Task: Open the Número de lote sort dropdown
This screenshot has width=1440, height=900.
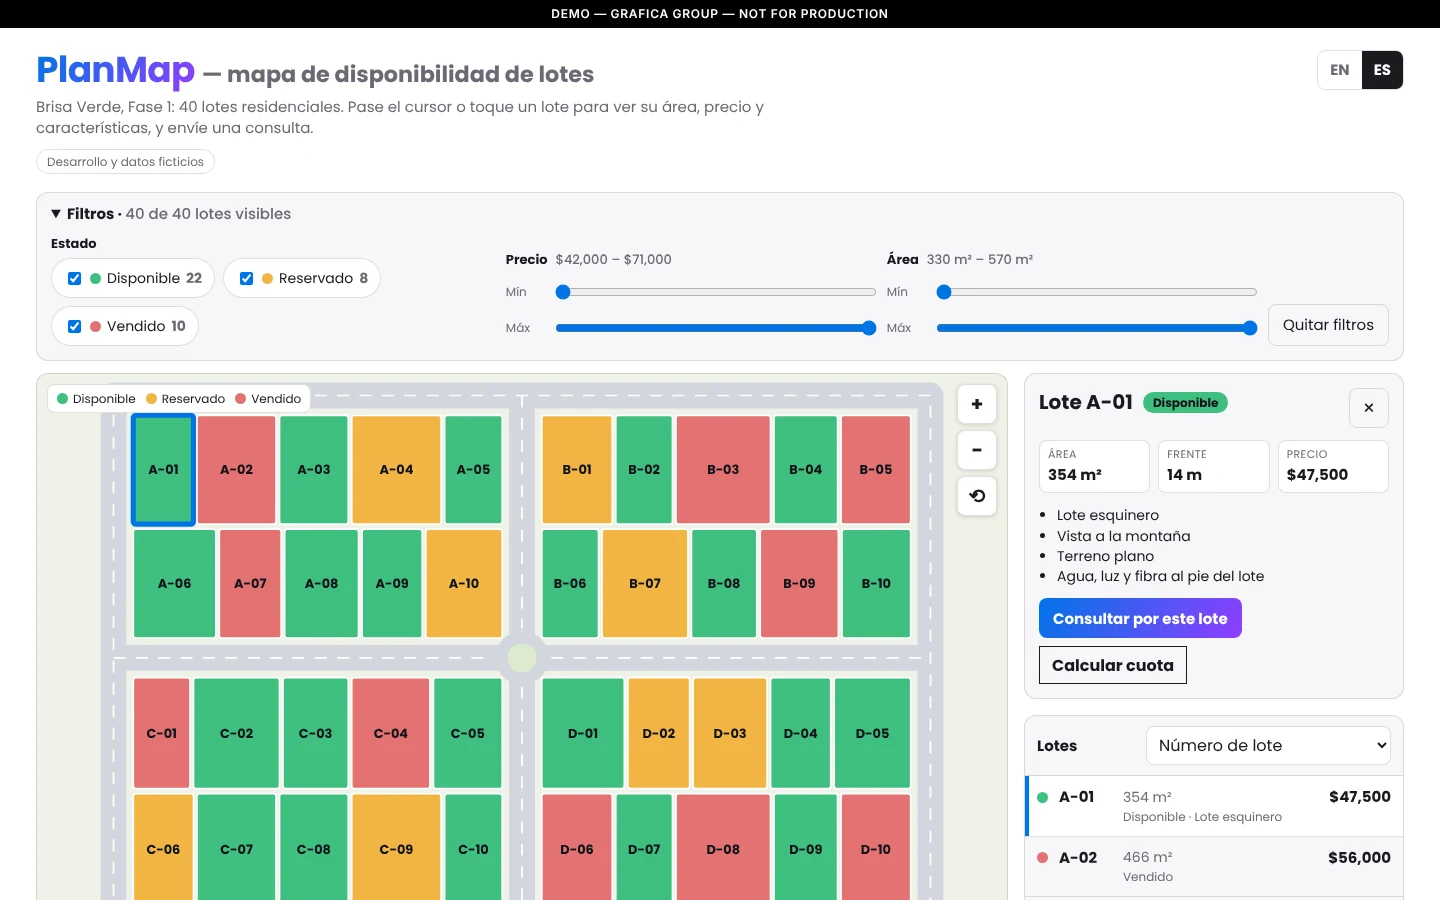Action: point(1268,745)
